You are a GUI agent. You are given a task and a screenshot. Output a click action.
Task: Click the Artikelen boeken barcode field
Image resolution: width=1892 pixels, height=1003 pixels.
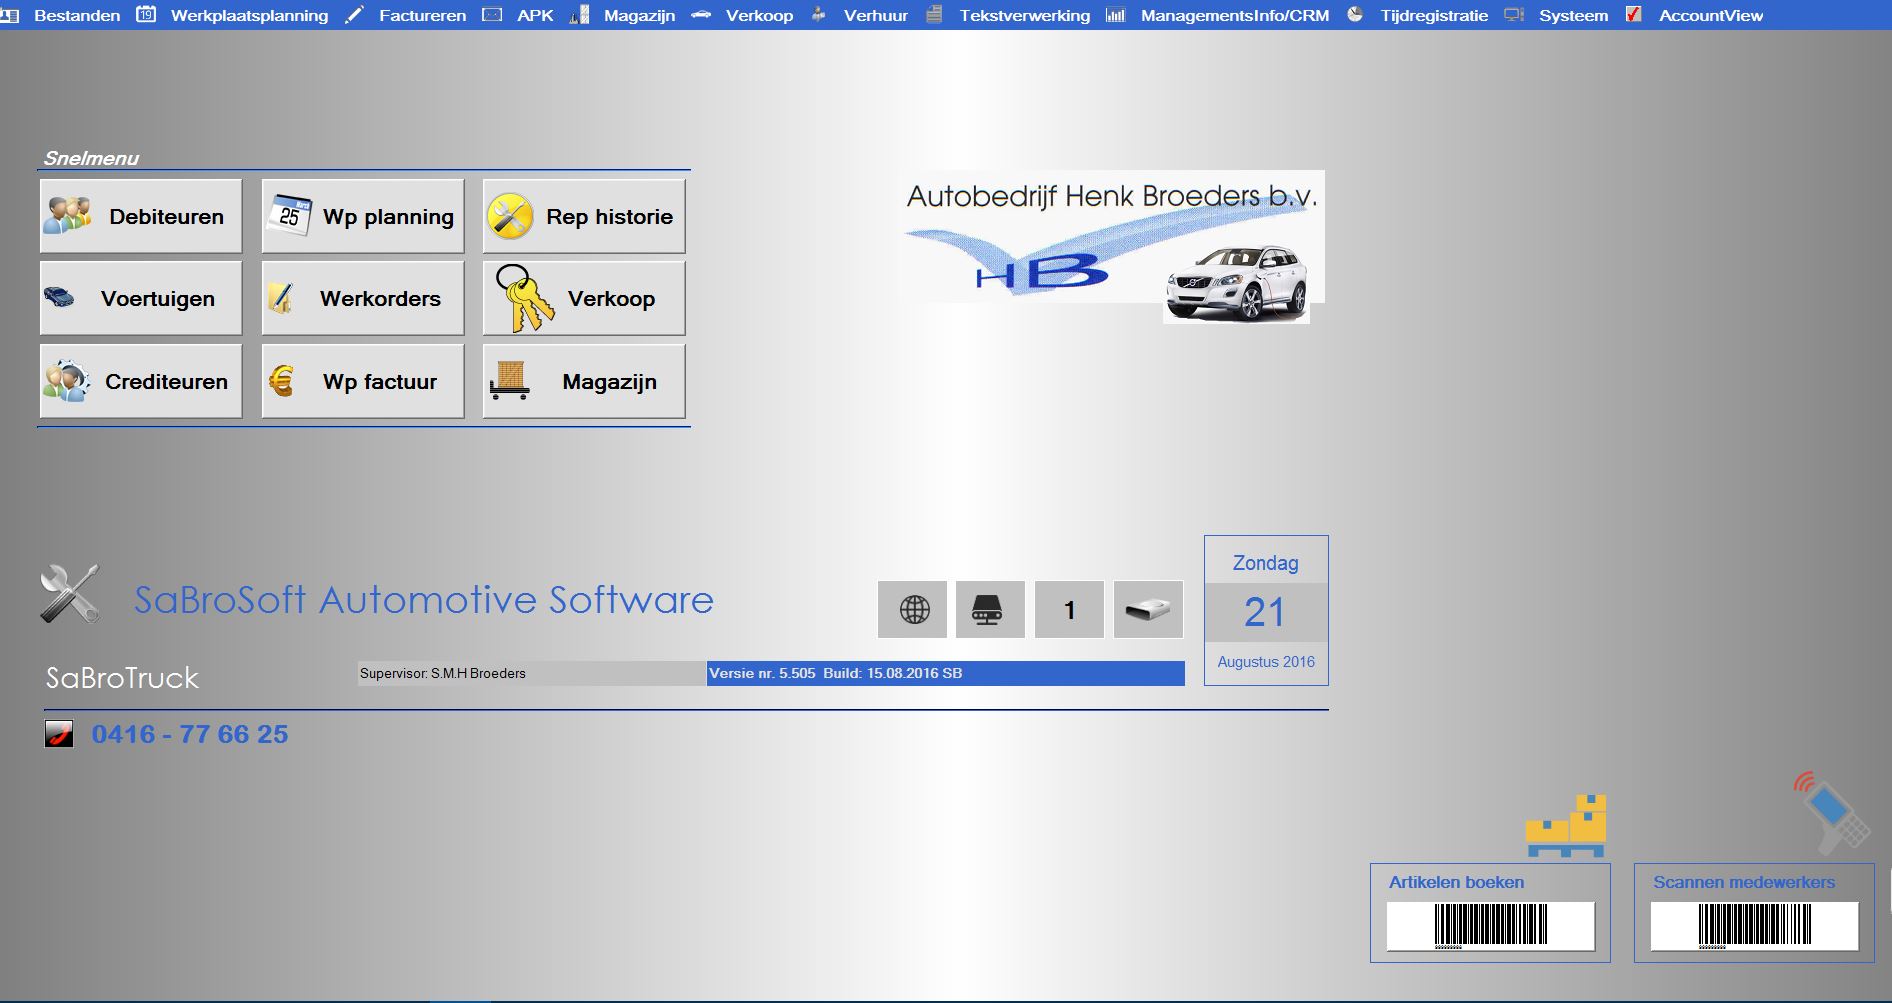coord(1490,925)
